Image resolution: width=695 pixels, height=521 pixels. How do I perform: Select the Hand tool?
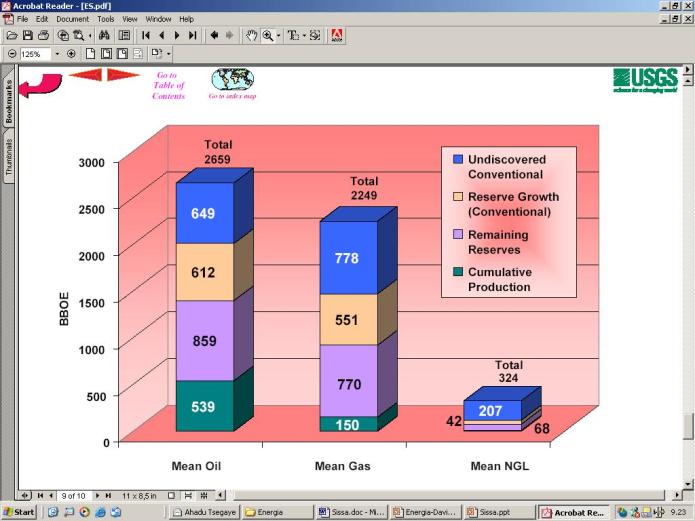point(252,35)
